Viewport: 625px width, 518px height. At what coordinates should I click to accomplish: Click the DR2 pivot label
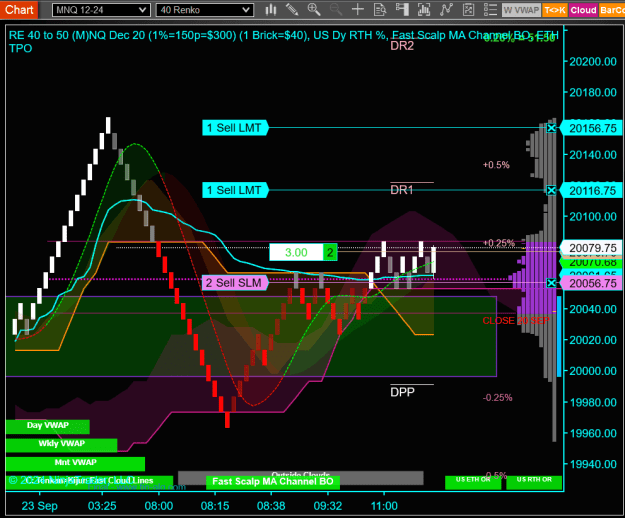[x=402, y=46]
